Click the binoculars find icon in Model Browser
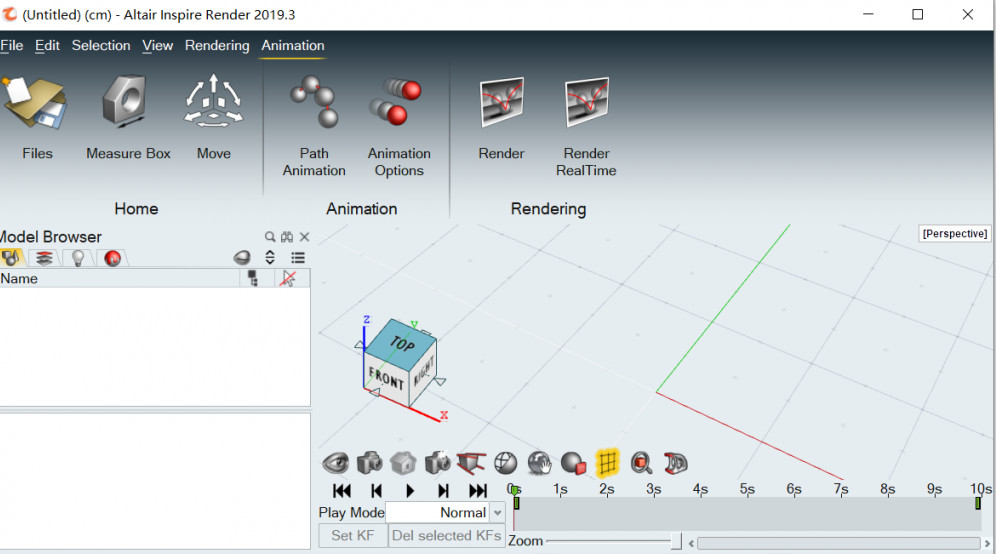996x554 pixels. point(287,237)
